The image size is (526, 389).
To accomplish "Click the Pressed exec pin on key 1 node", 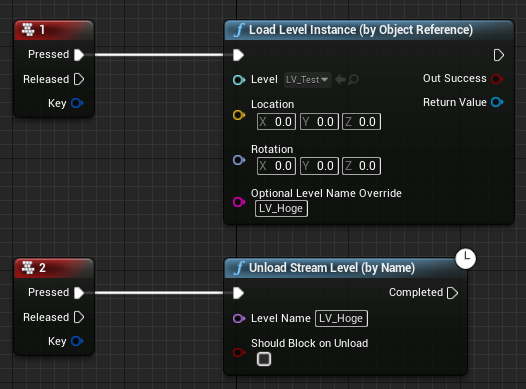I will pyautogui.click(x=79, y=55).
